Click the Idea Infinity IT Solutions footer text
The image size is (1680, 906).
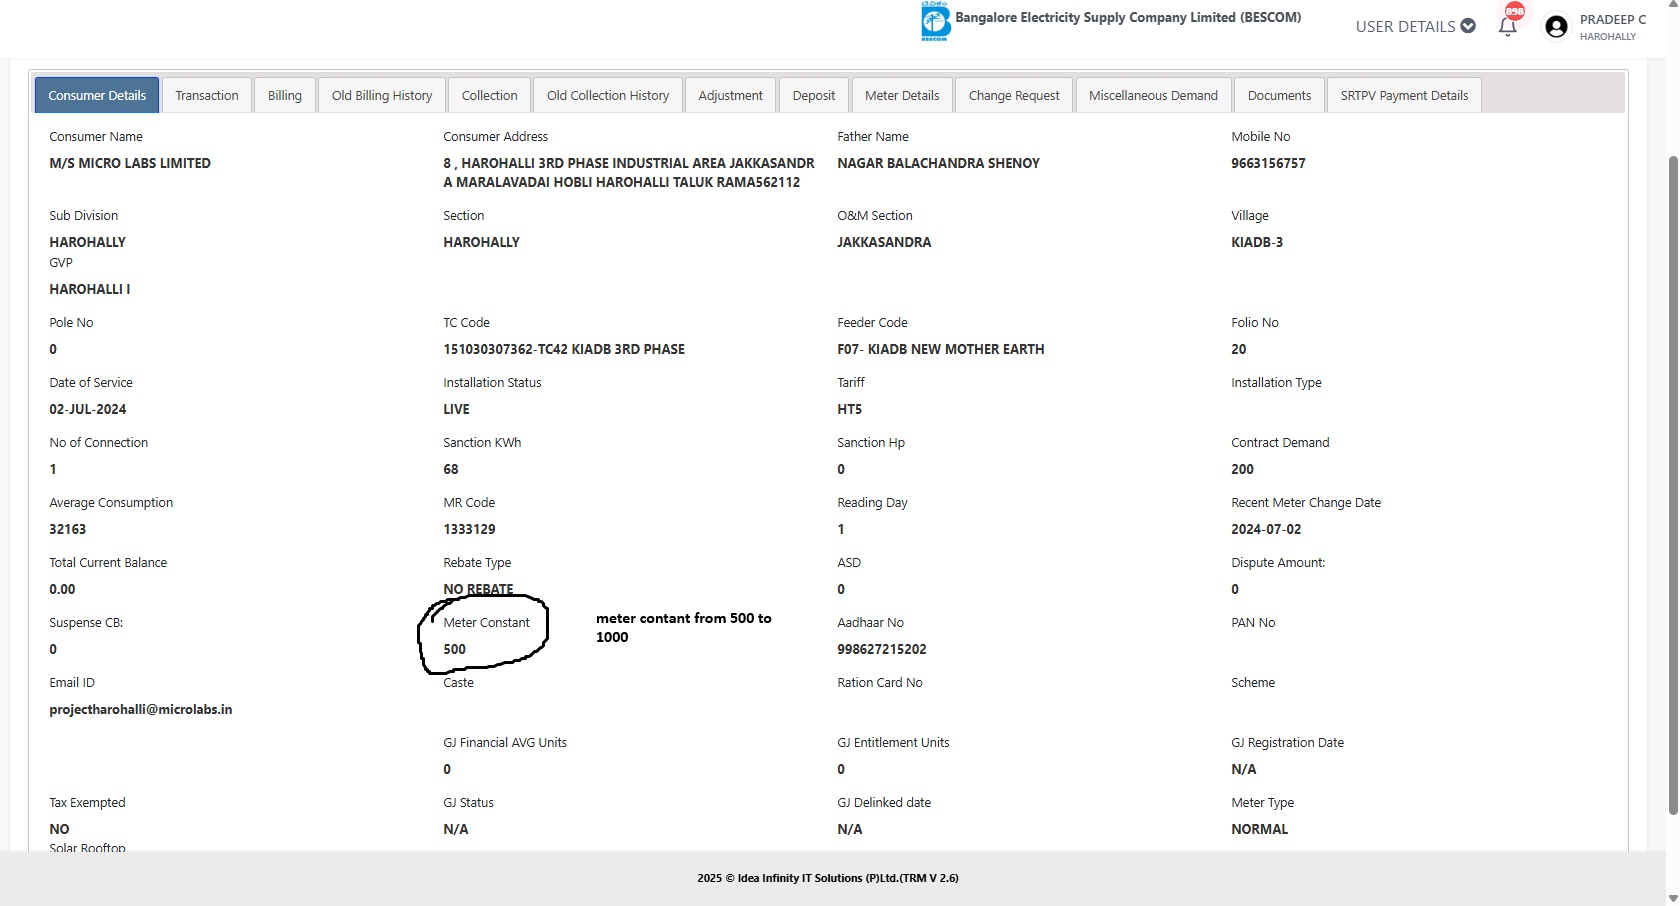(828, 878)
